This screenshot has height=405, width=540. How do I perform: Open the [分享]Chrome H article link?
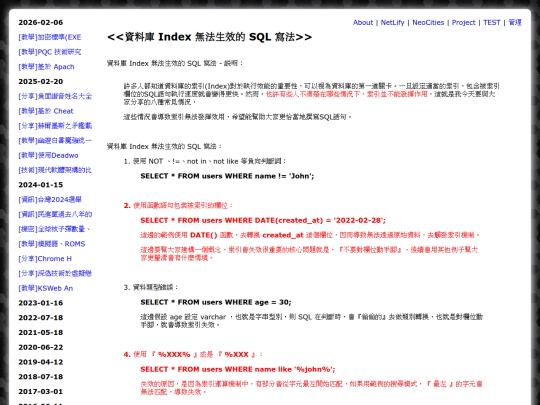(45, 259)
